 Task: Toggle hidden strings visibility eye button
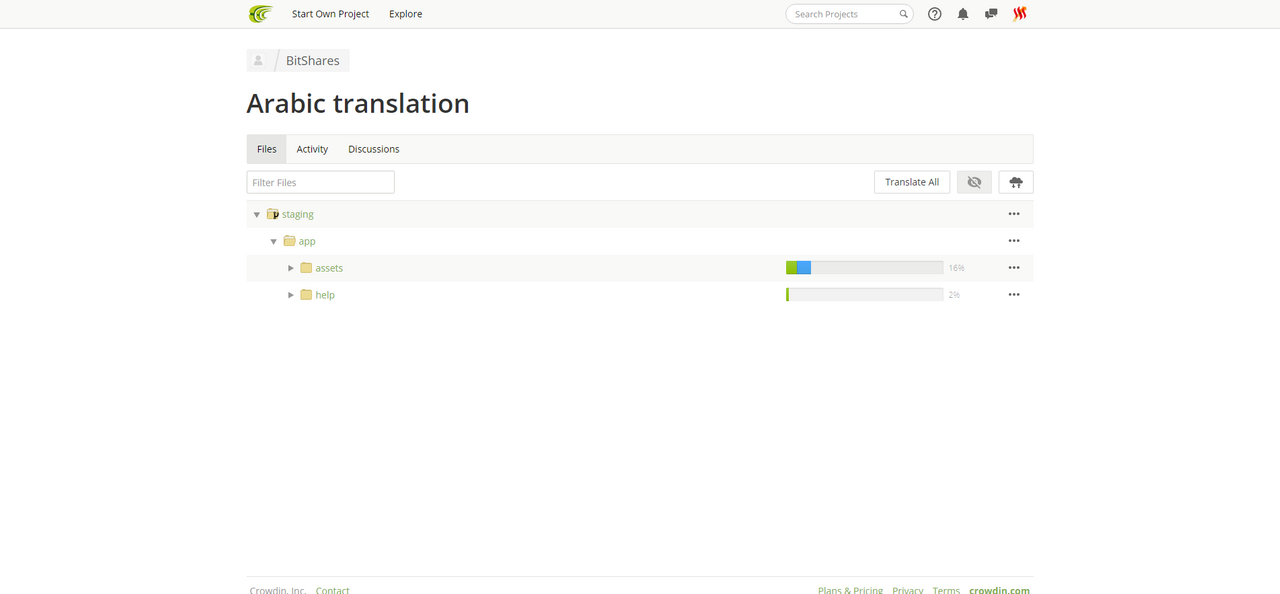[x=974, y=182]
